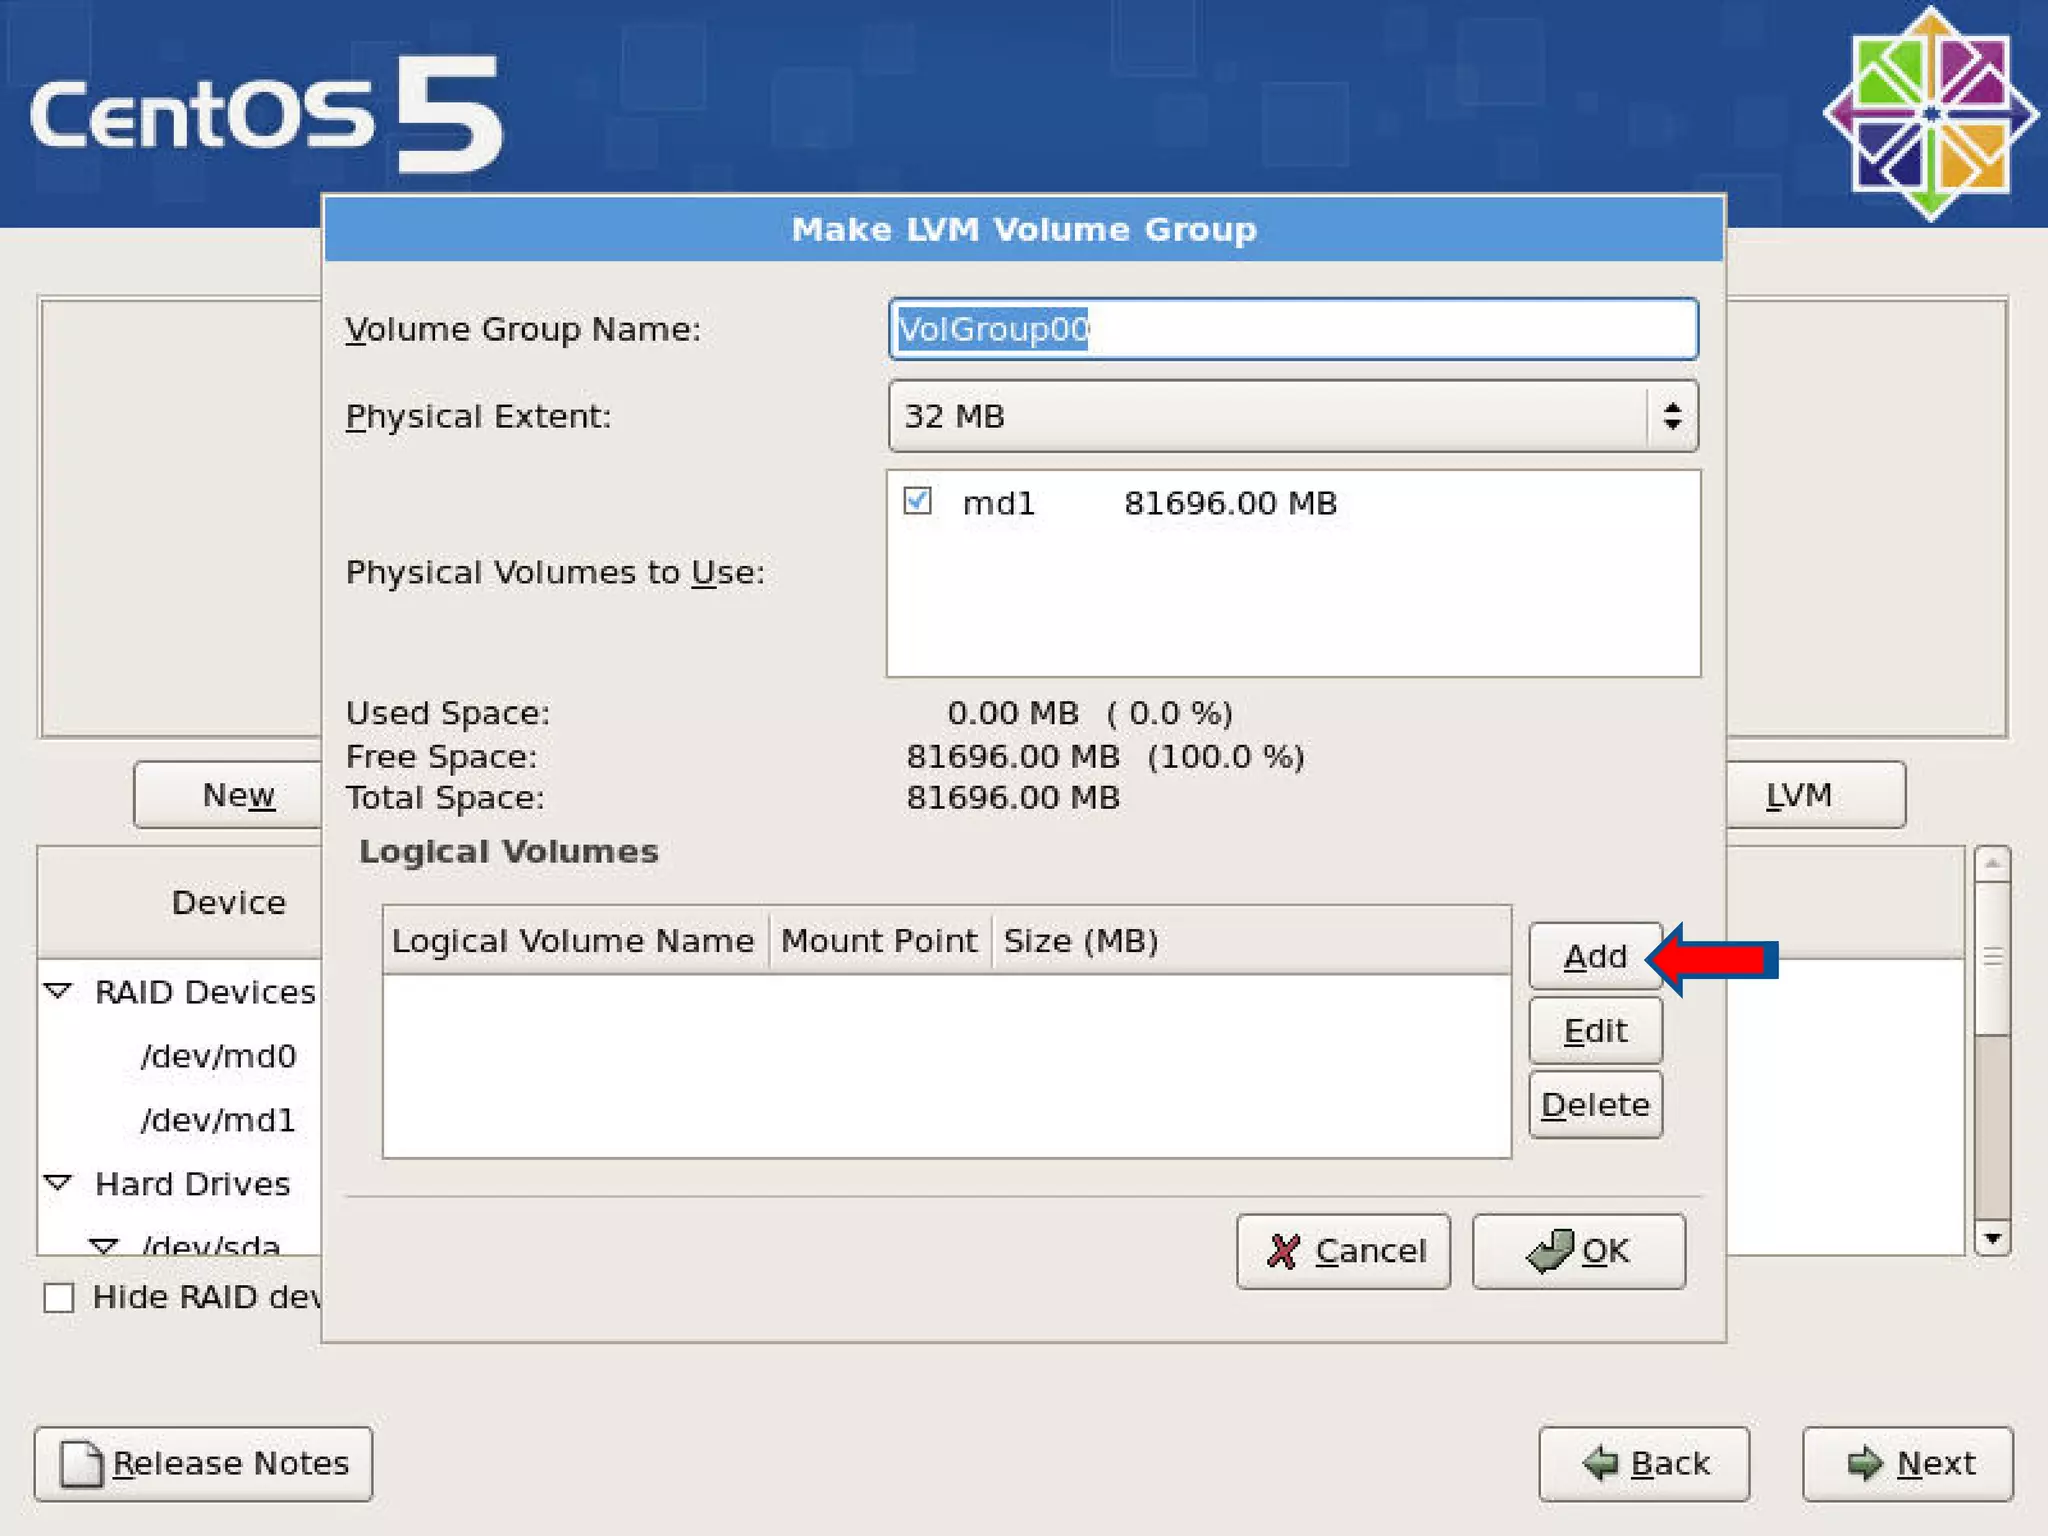Image resolution: width=2048 pixels, height=1536 pixels.
Task: Click the scrollbar down arrow
Action: [1992, 1238]
